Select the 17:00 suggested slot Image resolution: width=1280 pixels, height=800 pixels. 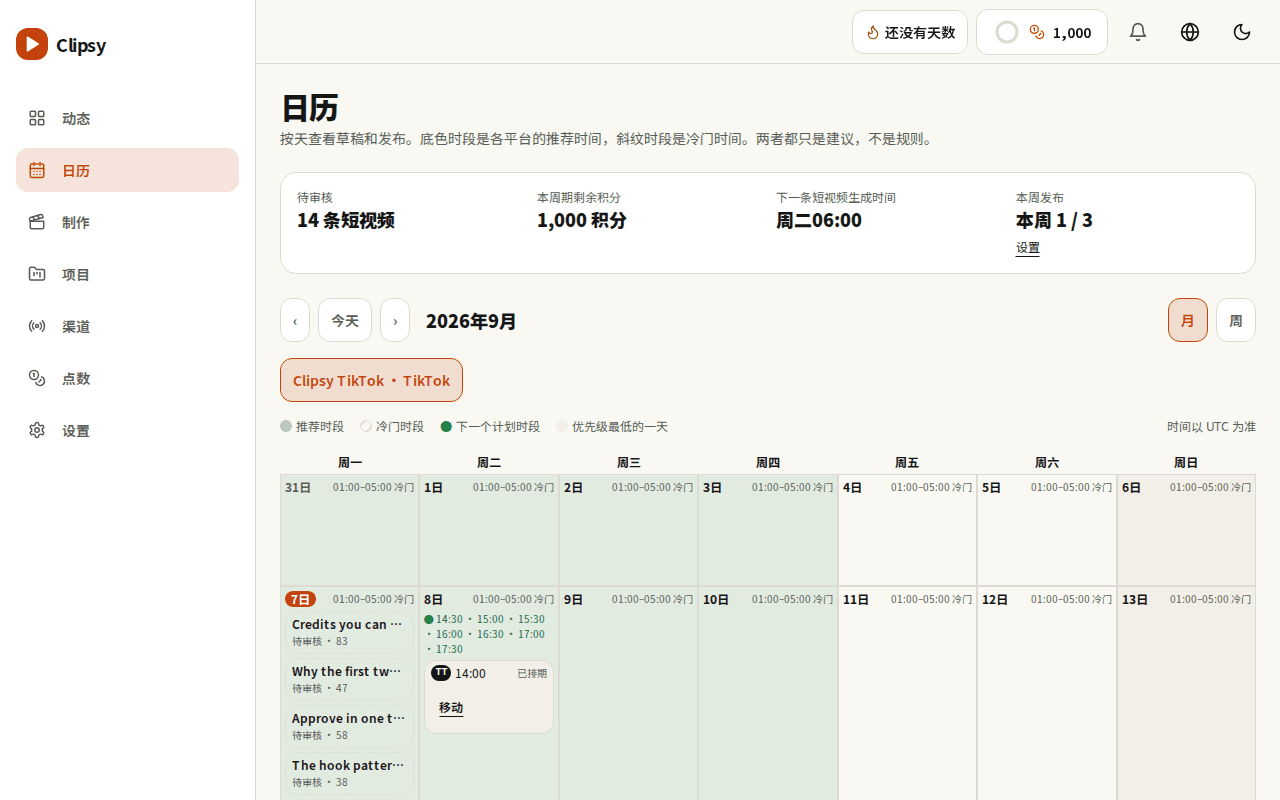531,634
